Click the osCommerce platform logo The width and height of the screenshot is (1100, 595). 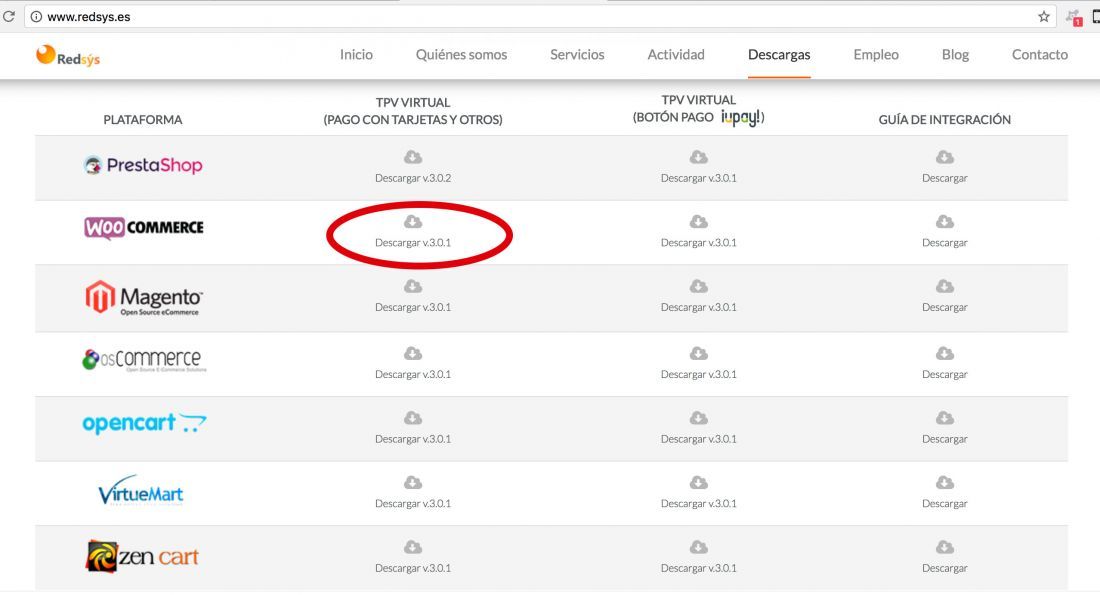[144, 360]
